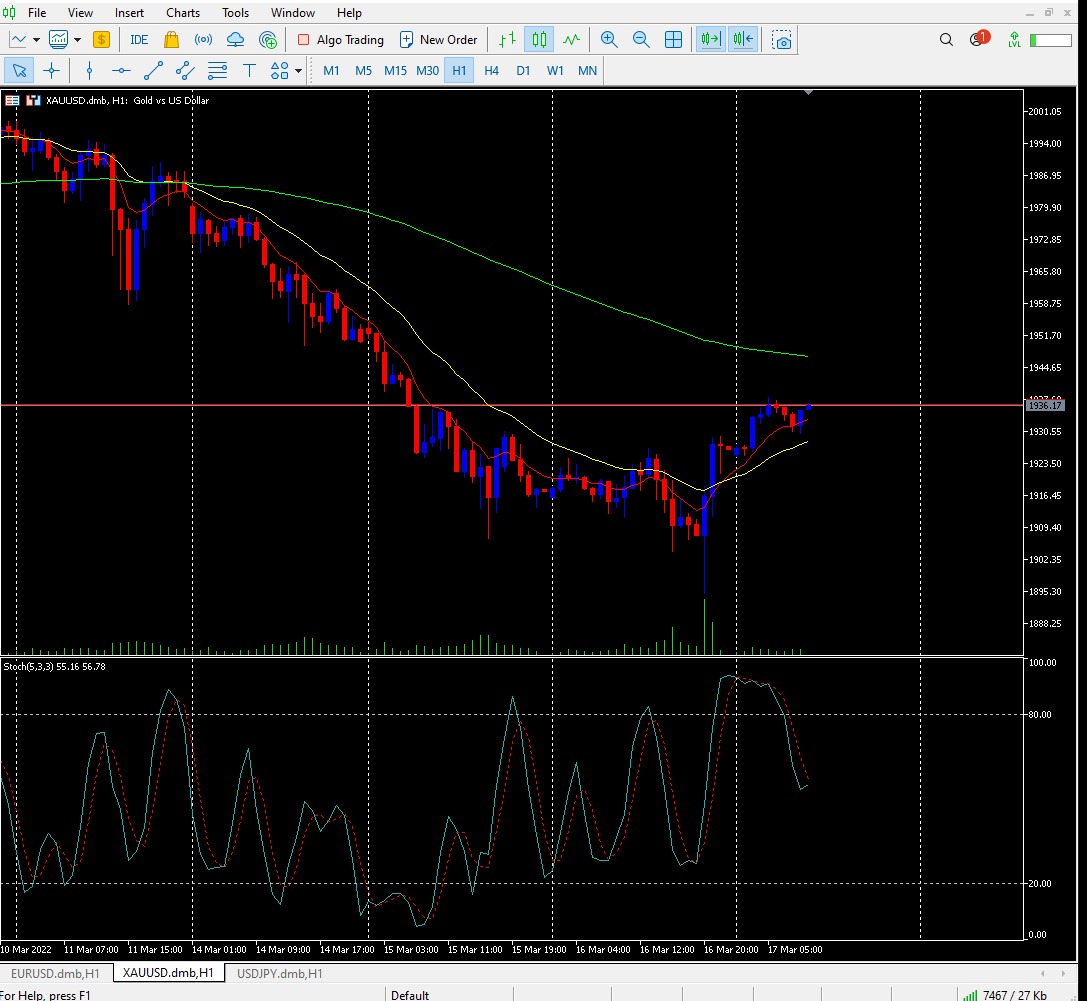Switch to the USDJPY.dmb,H1 chart tab
The height and width of the screenshot is (1001, 1087).
(x=279, y=973)
